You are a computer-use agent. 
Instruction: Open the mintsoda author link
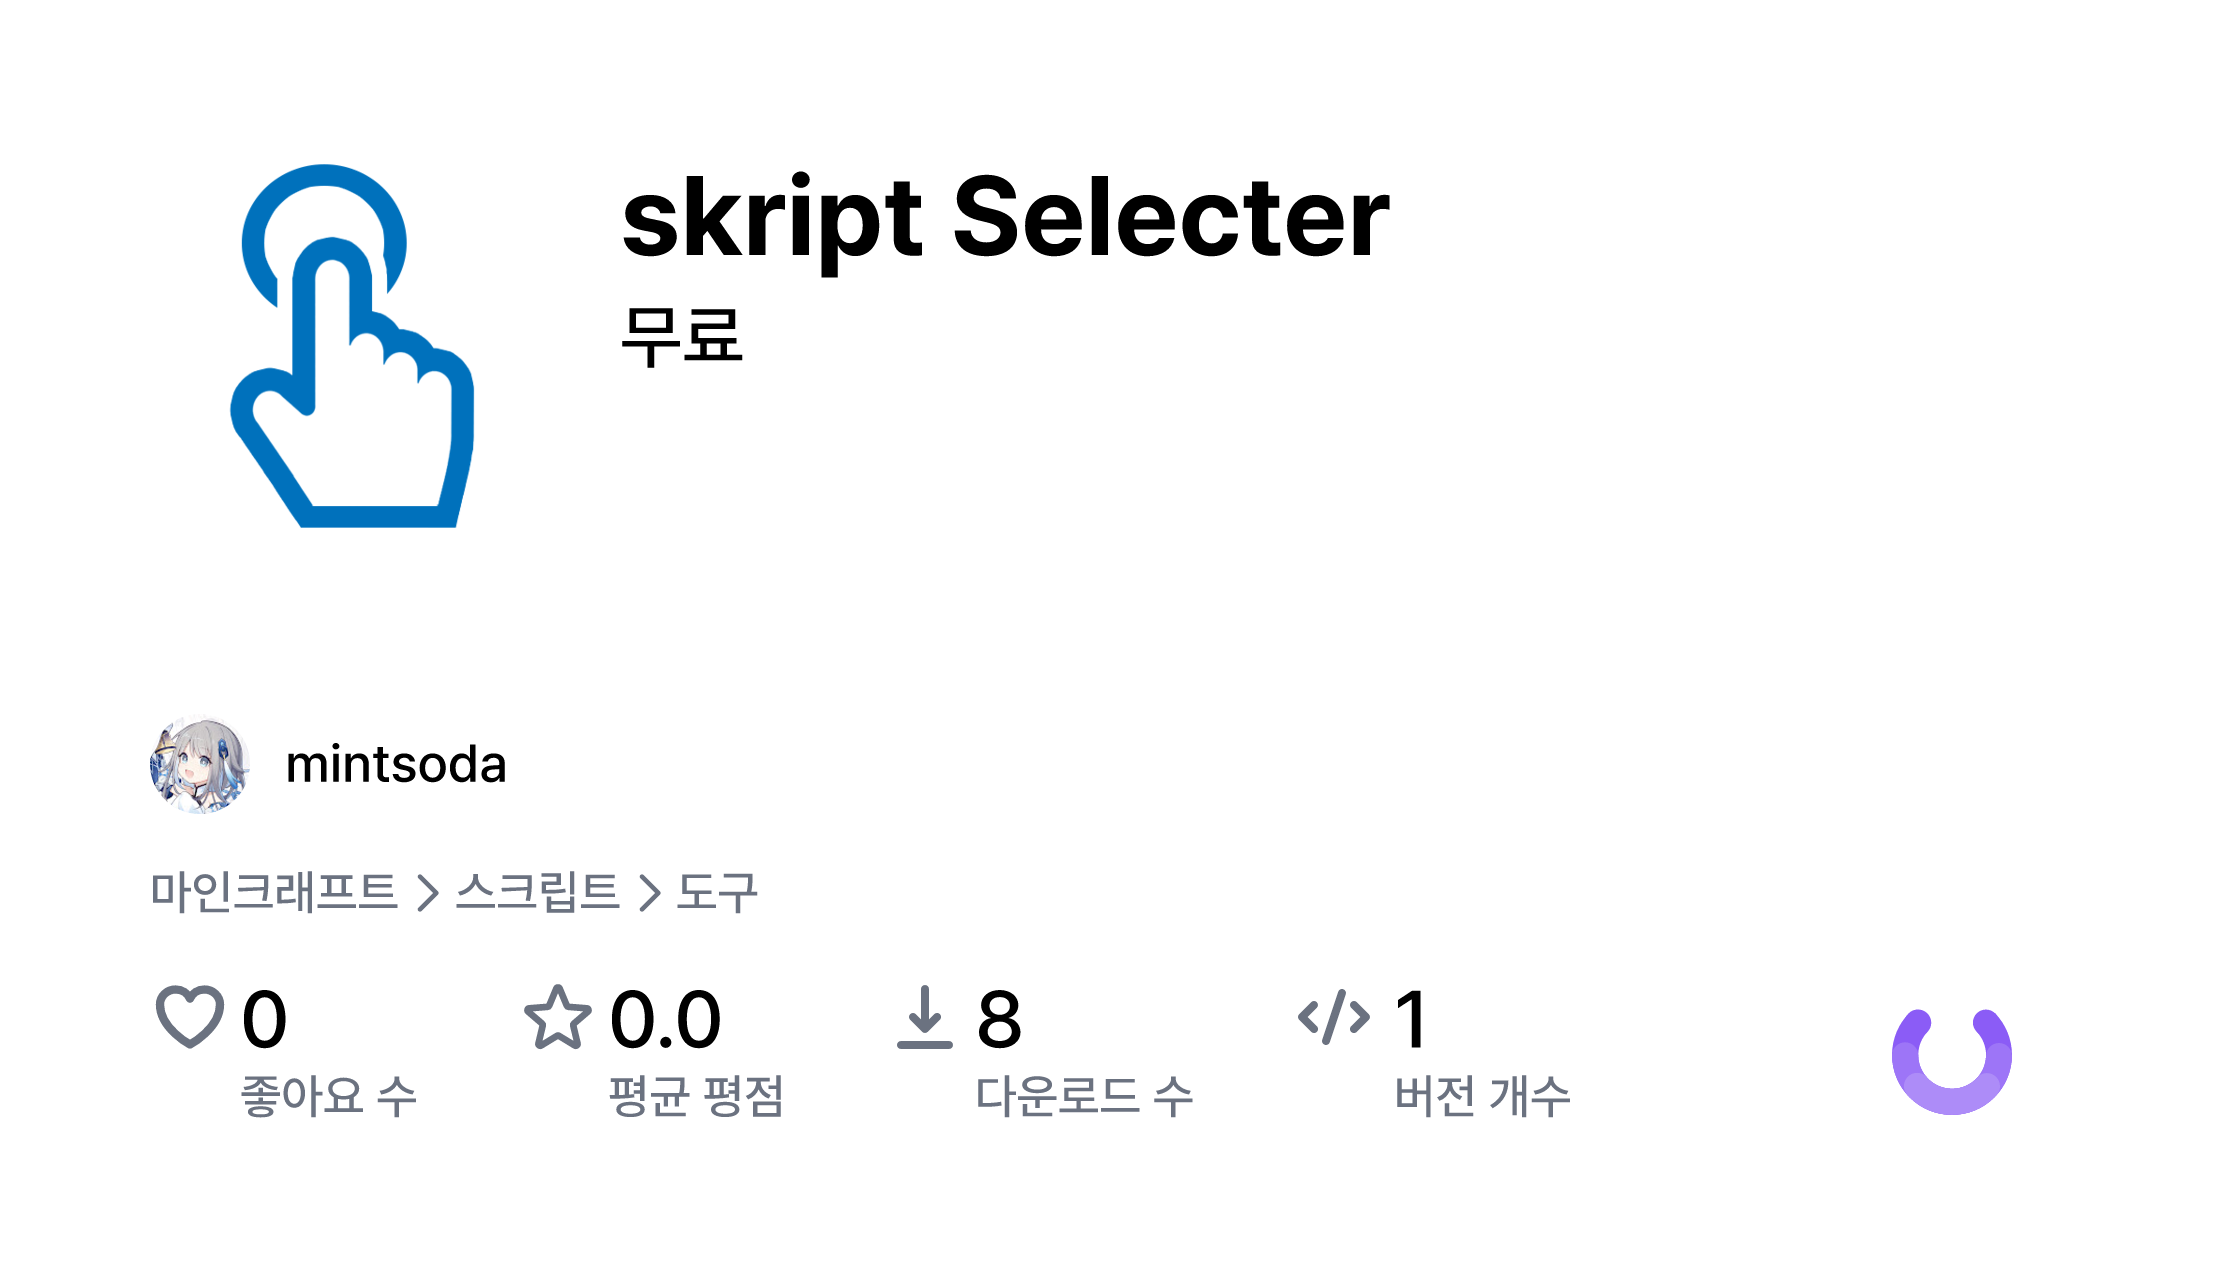396,765
